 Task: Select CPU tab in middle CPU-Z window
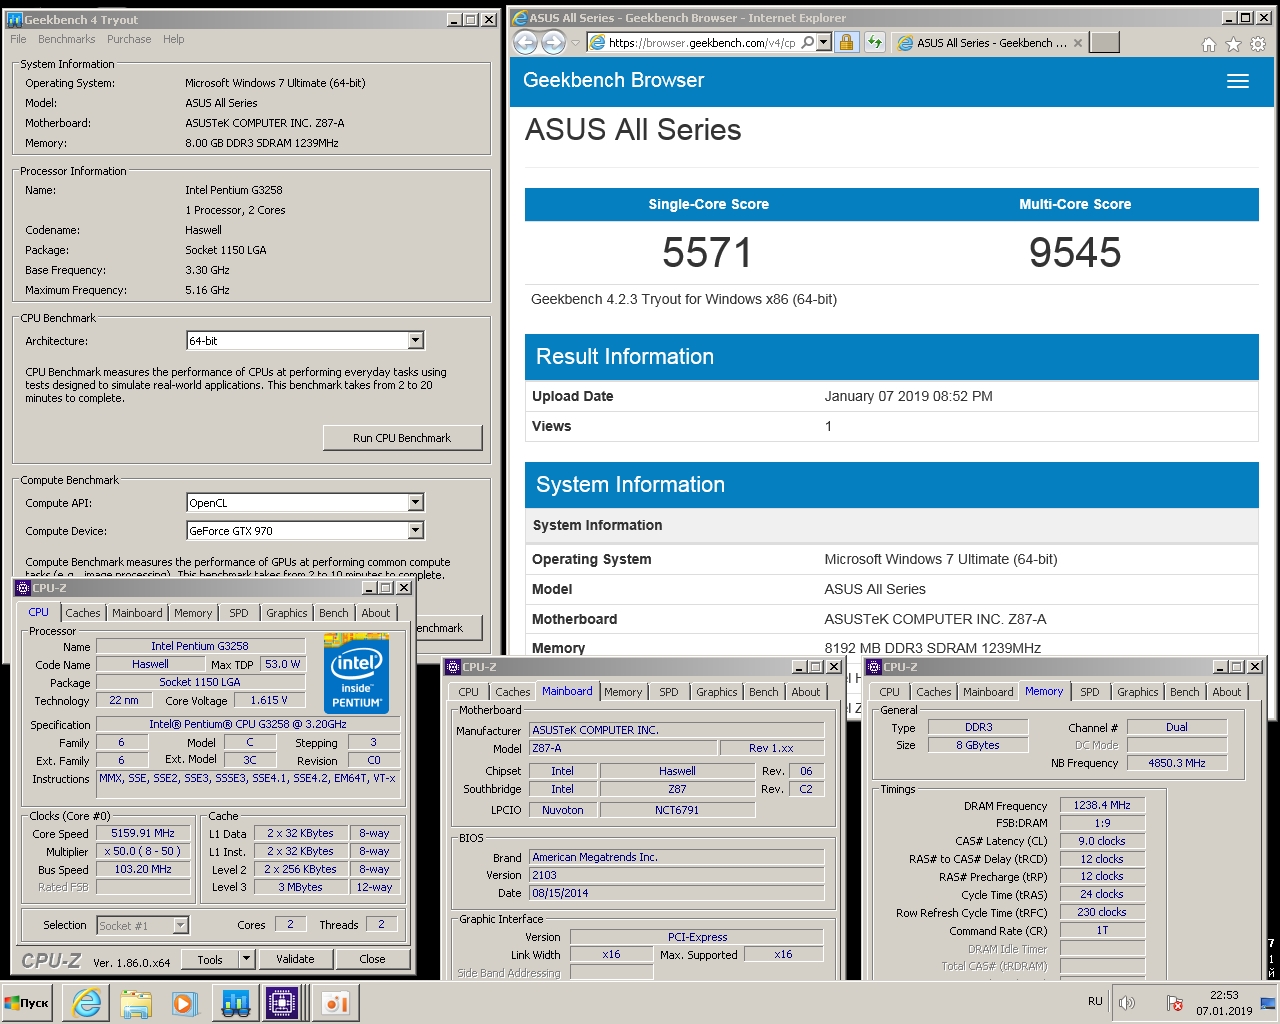coord(469,692)
